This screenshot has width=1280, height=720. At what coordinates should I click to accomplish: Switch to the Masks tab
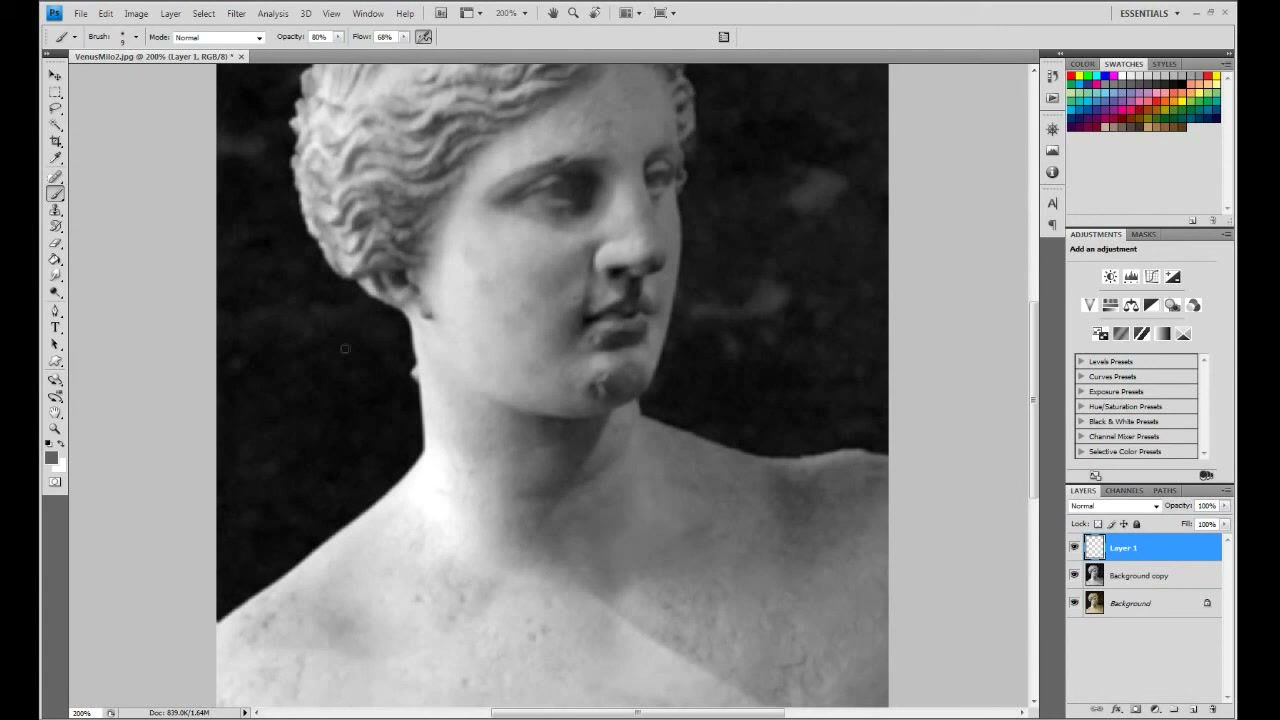[1143, 234]
